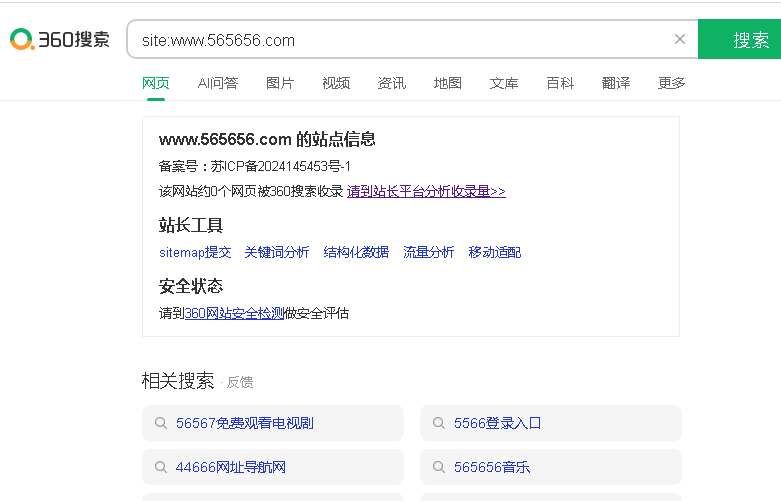Click the 备案号 苏ICP备2024145453号-1 text
The image size is (781, 501).
(x=255, y=166)
